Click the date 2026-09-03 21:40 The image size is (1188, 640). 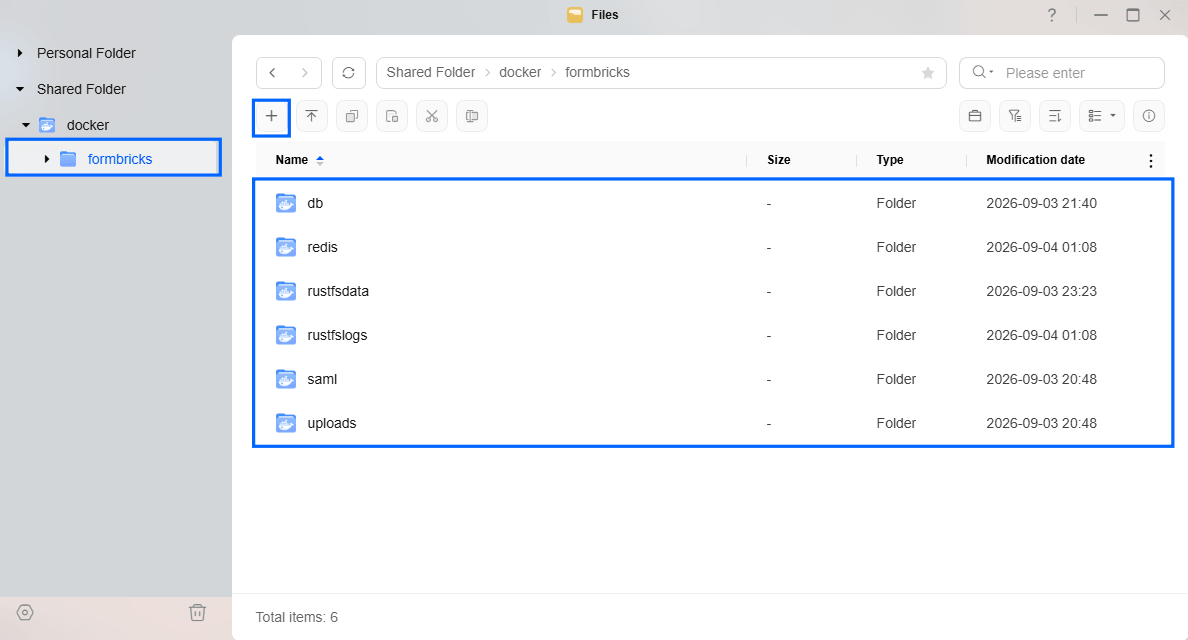(x=1041, y=203)
